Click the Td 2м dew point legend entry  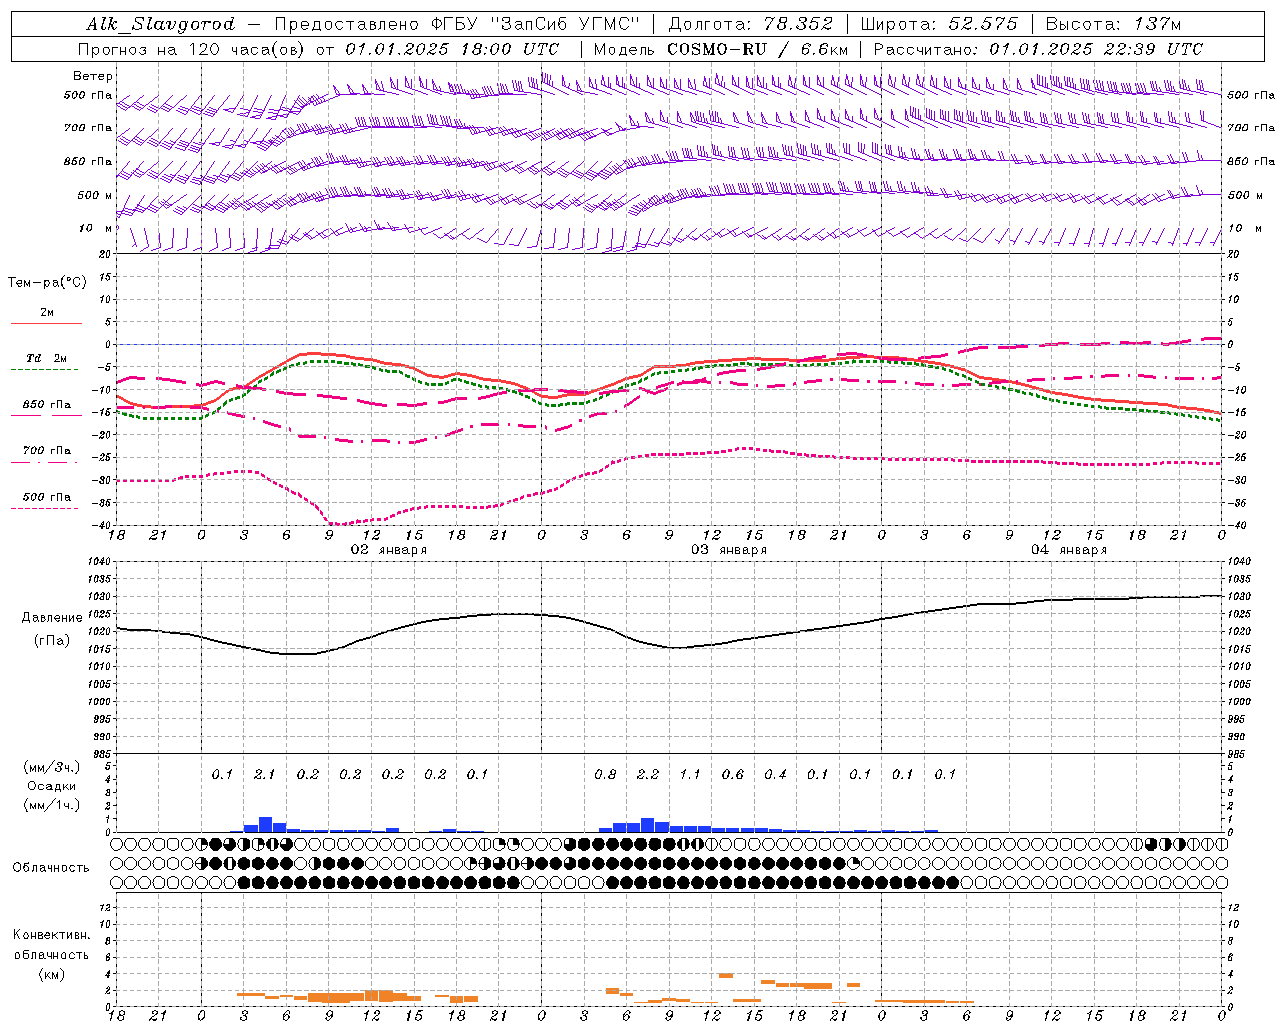coord(47,358)
